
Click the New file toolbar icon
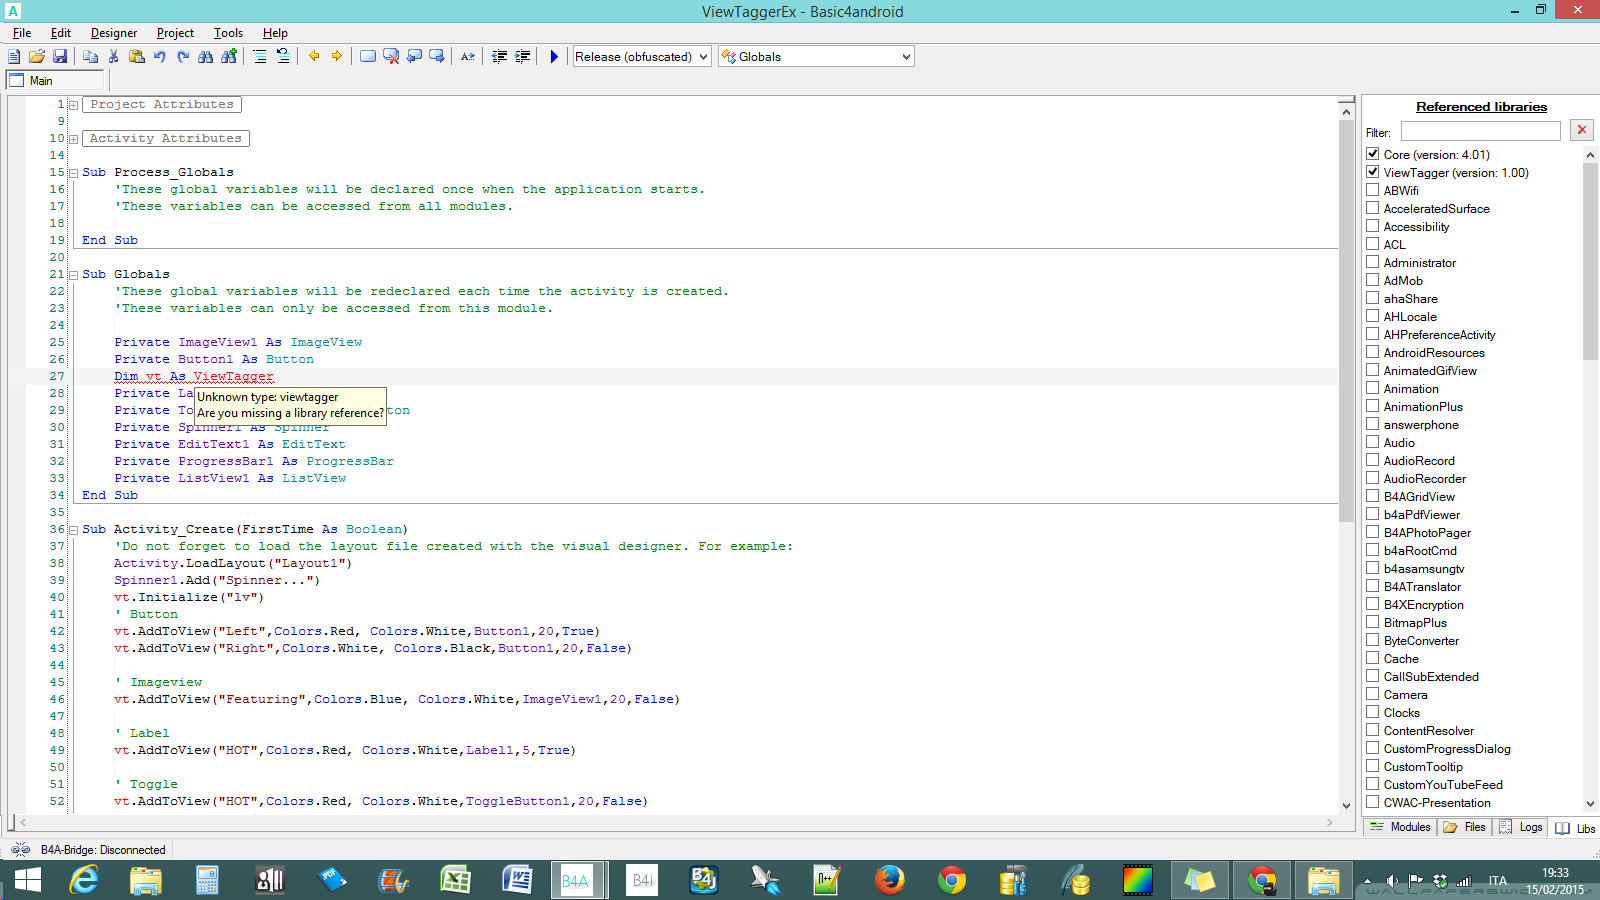click(x=14, y=57)
